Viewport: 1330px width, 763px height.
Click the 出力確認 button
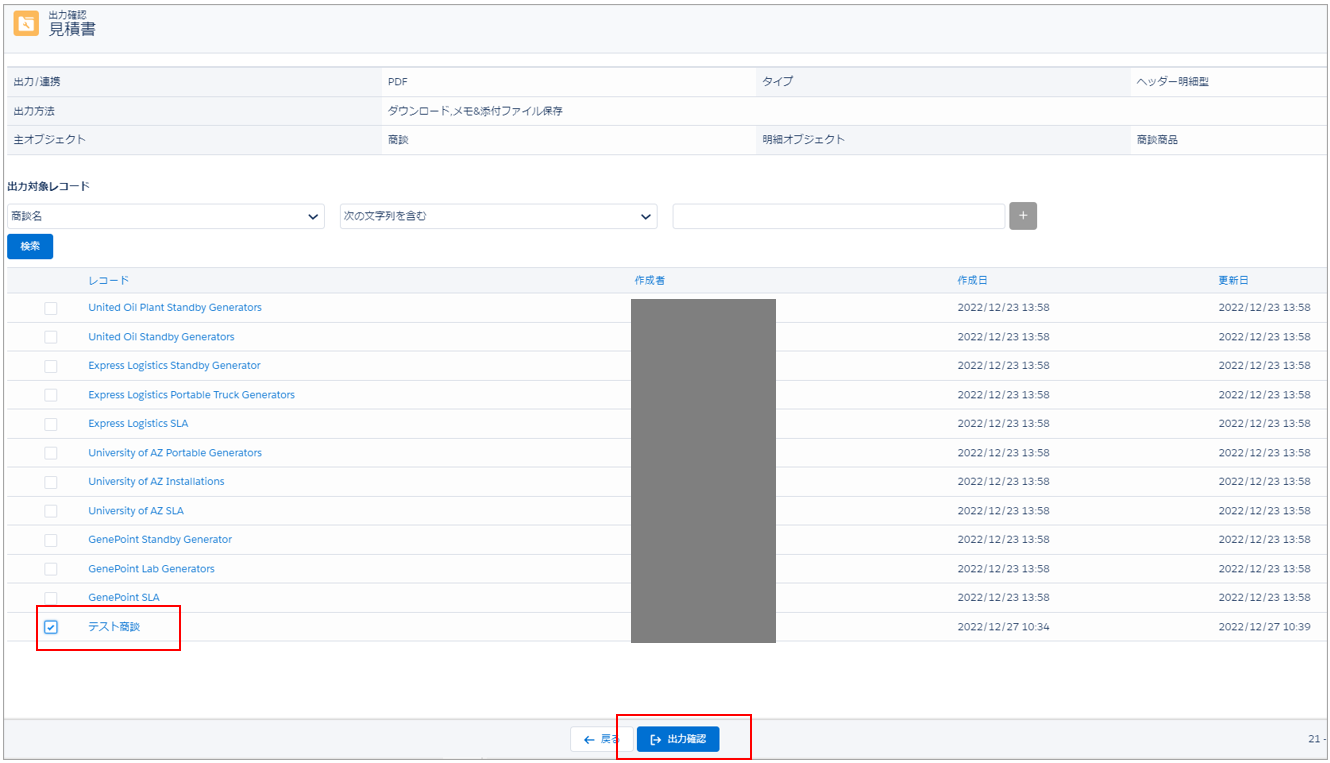677,739
